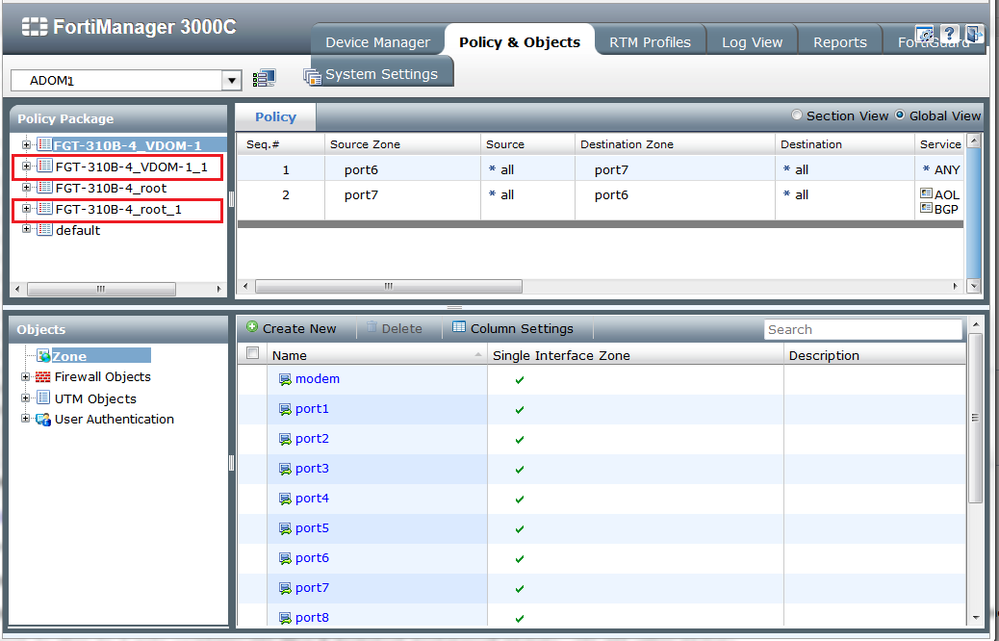Open the port2 zone link
This screenshot has height=641, width=999.
312,439
